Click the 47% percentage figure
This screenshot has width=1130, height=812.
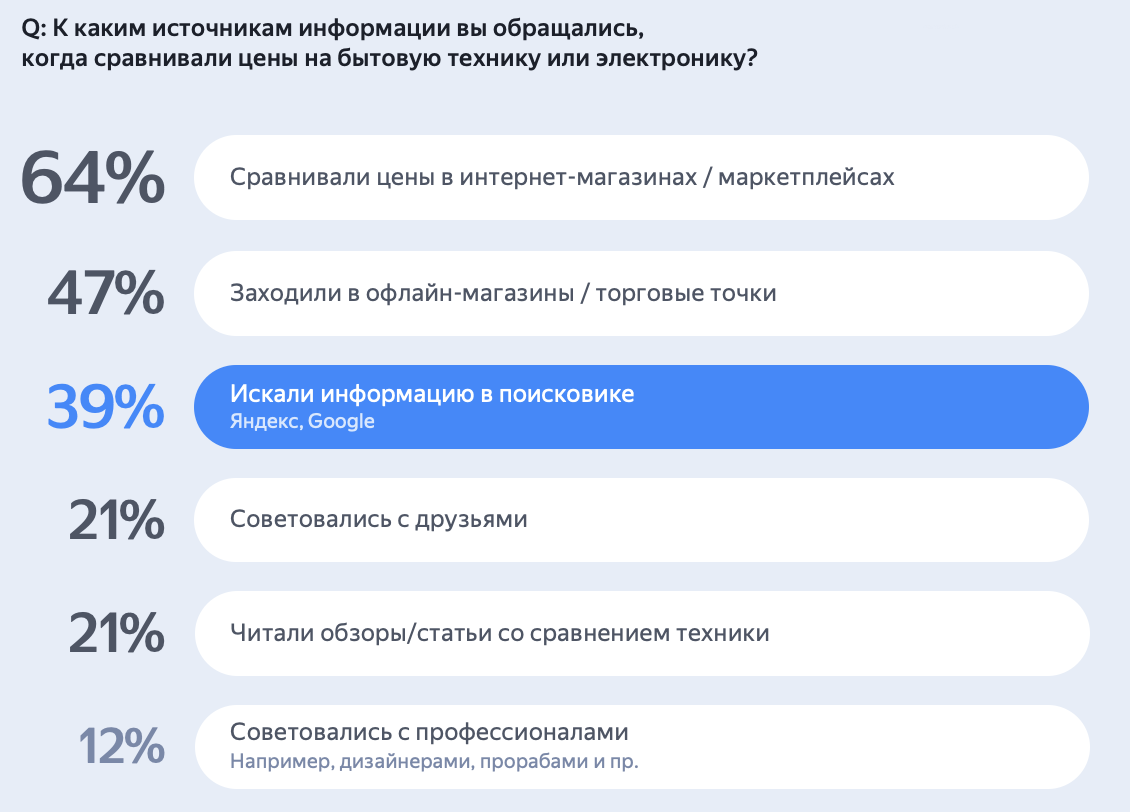tap(105, 293)
